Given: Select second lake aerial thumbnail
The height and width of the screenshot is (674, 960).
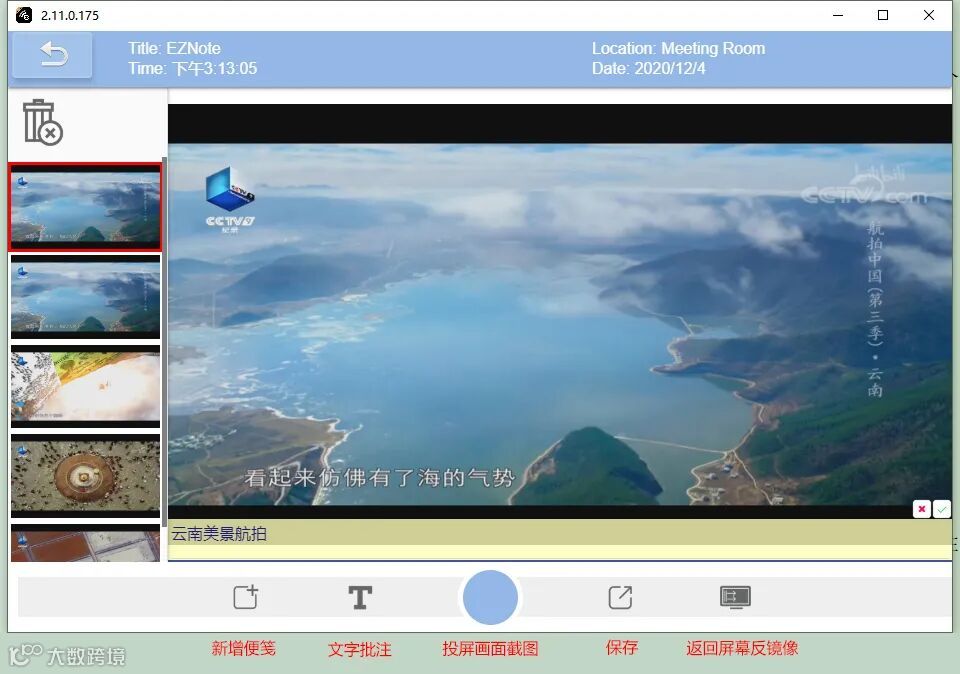Looking at the screenshot, I should click(85, 297).
